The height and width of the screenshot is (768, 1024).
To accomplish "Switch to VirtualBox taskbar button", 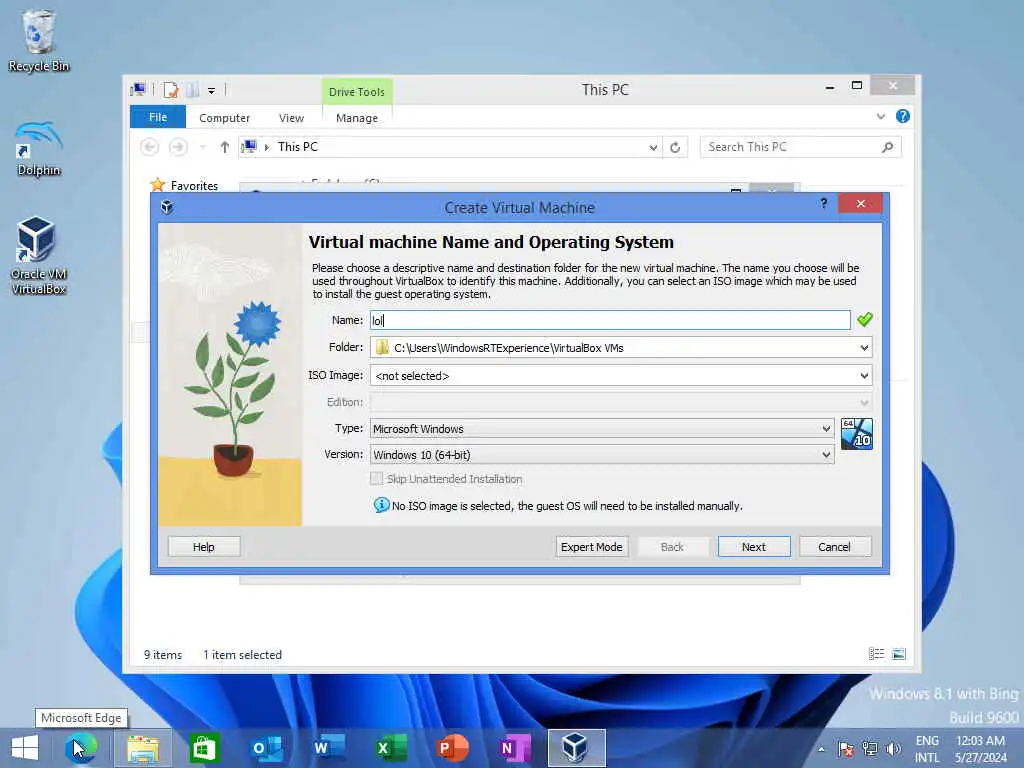I will [577, 748].
